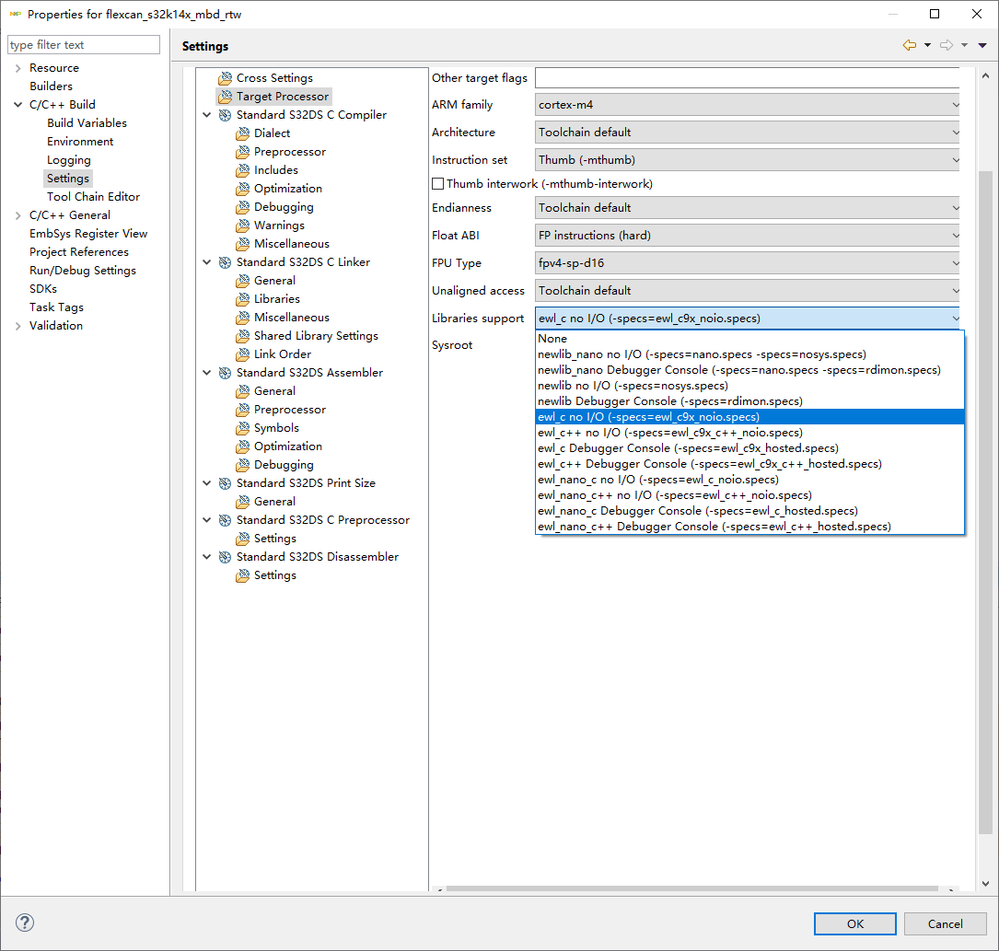
Task: Select ewl_c++ no I/O option
Action: 750,433
